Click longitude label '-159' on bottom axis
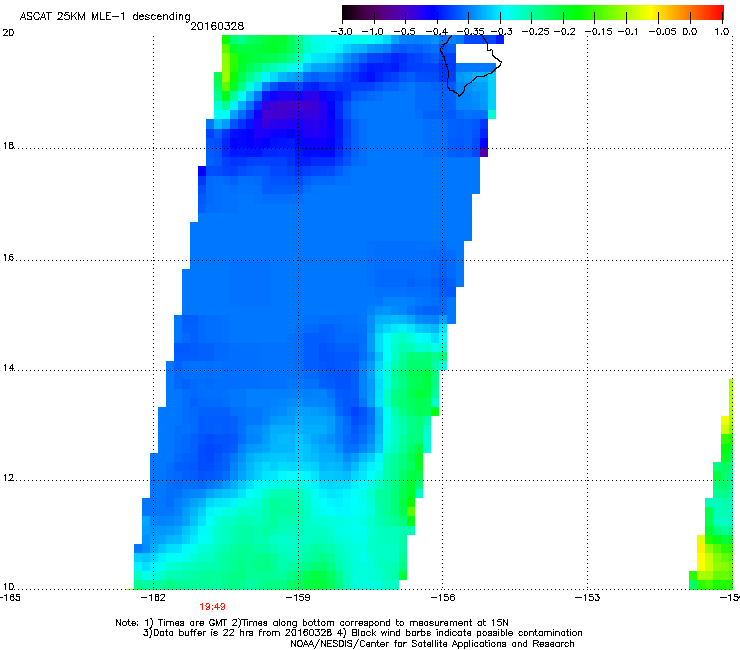The image size is (740, 650). coord(298,598)
